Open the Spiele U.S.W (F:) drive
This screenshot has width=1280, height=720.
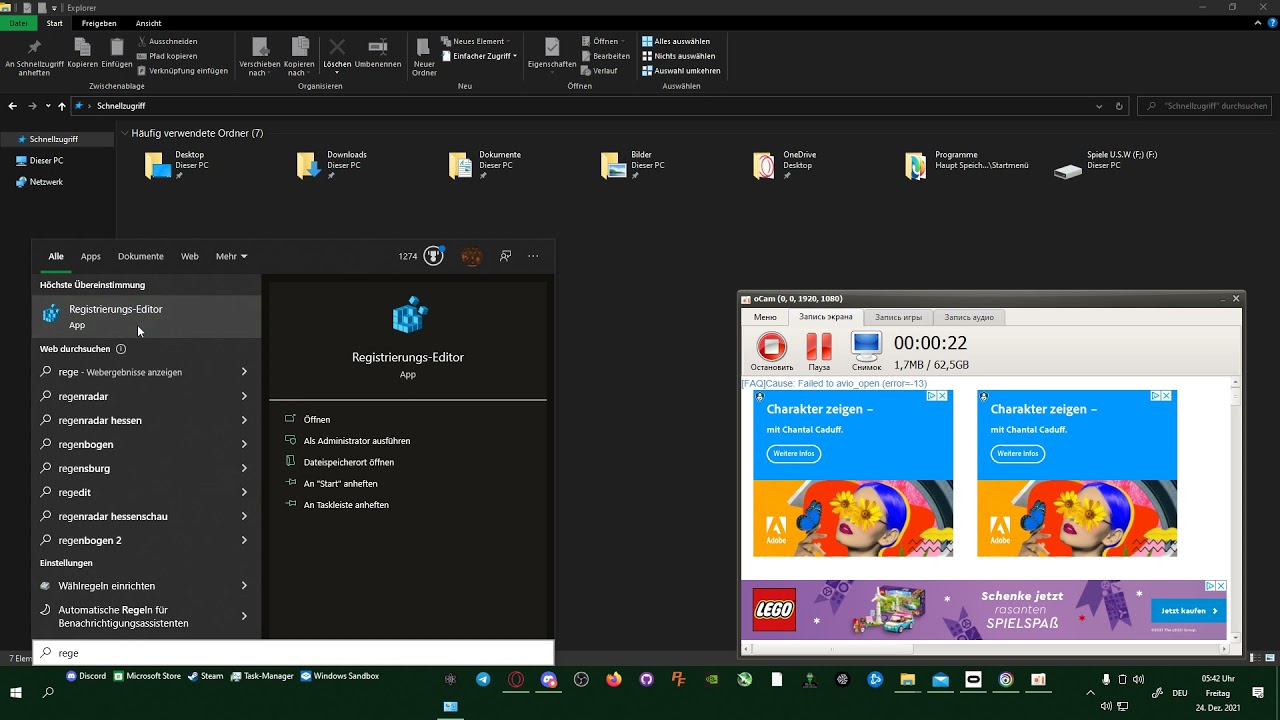click(1105, 164)
